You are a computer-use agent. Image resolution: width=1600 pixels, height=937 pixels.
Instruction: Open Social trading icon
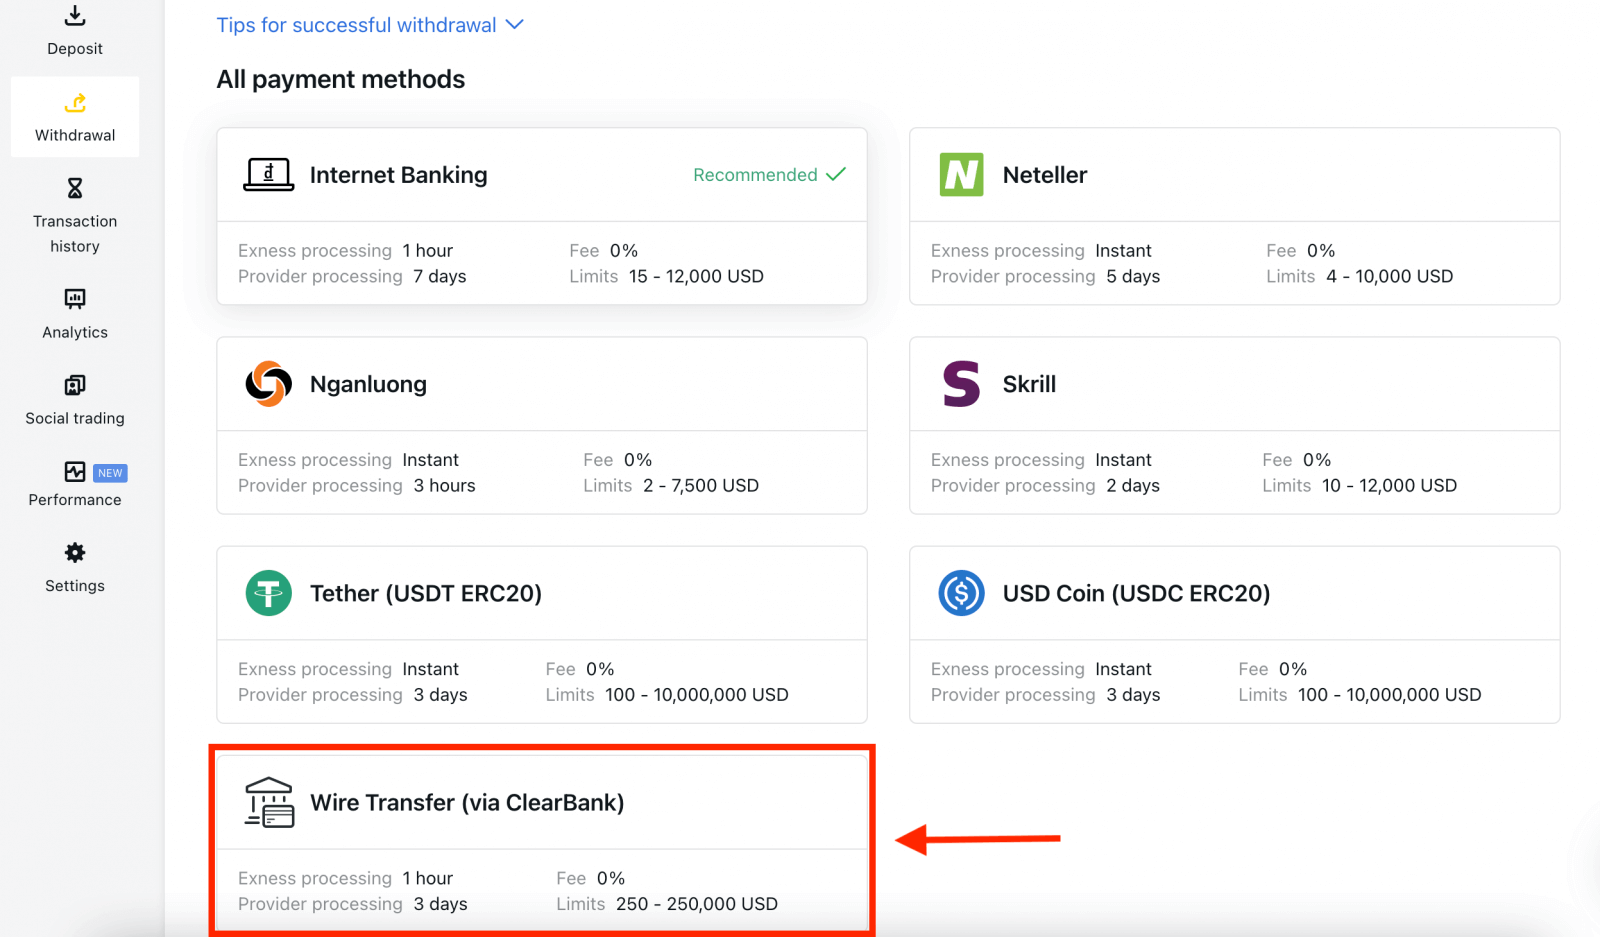pyautogui.click(x=75, y=385)
